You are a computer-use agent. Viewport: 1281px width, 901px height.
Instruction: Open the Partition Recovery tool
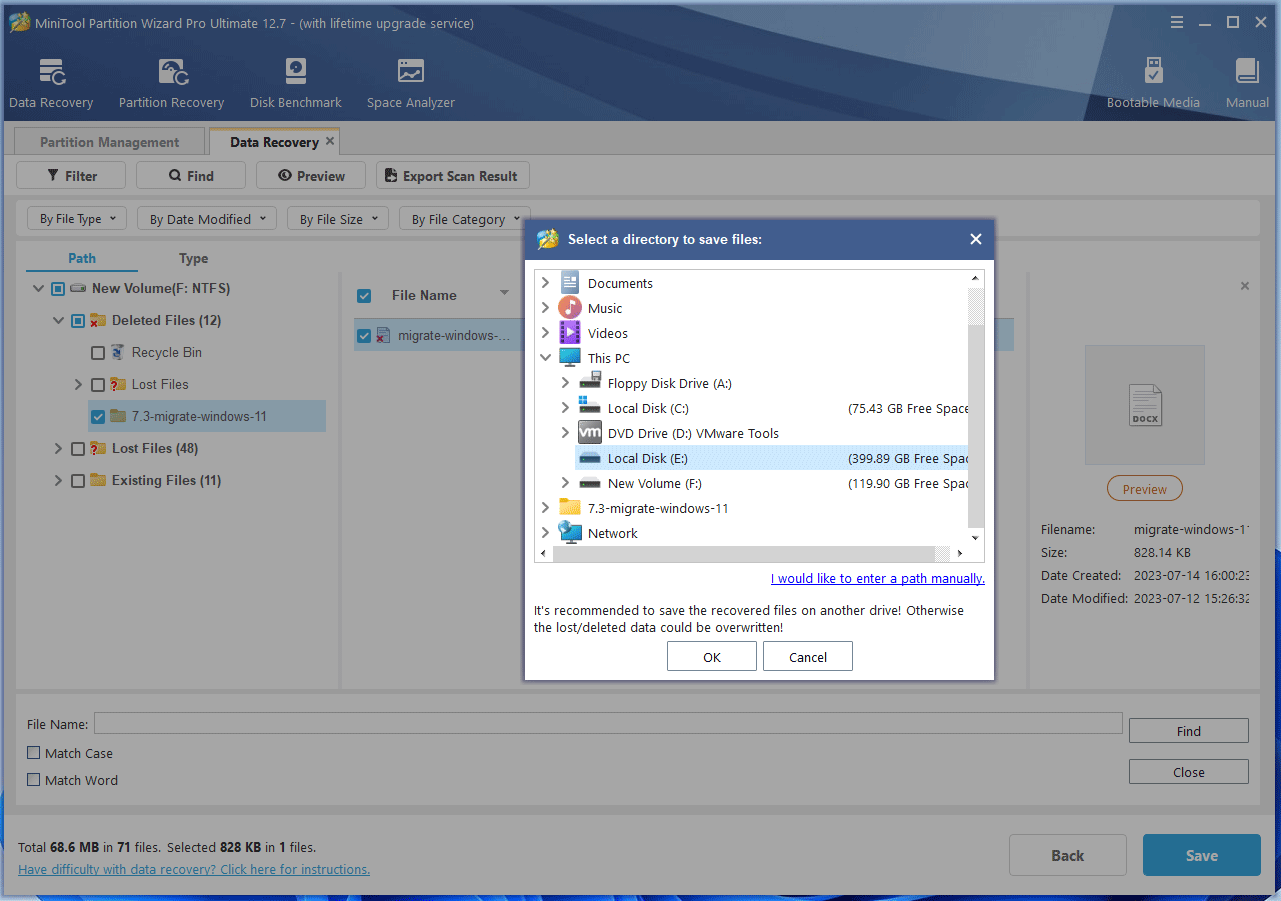[x=171, y=83]
